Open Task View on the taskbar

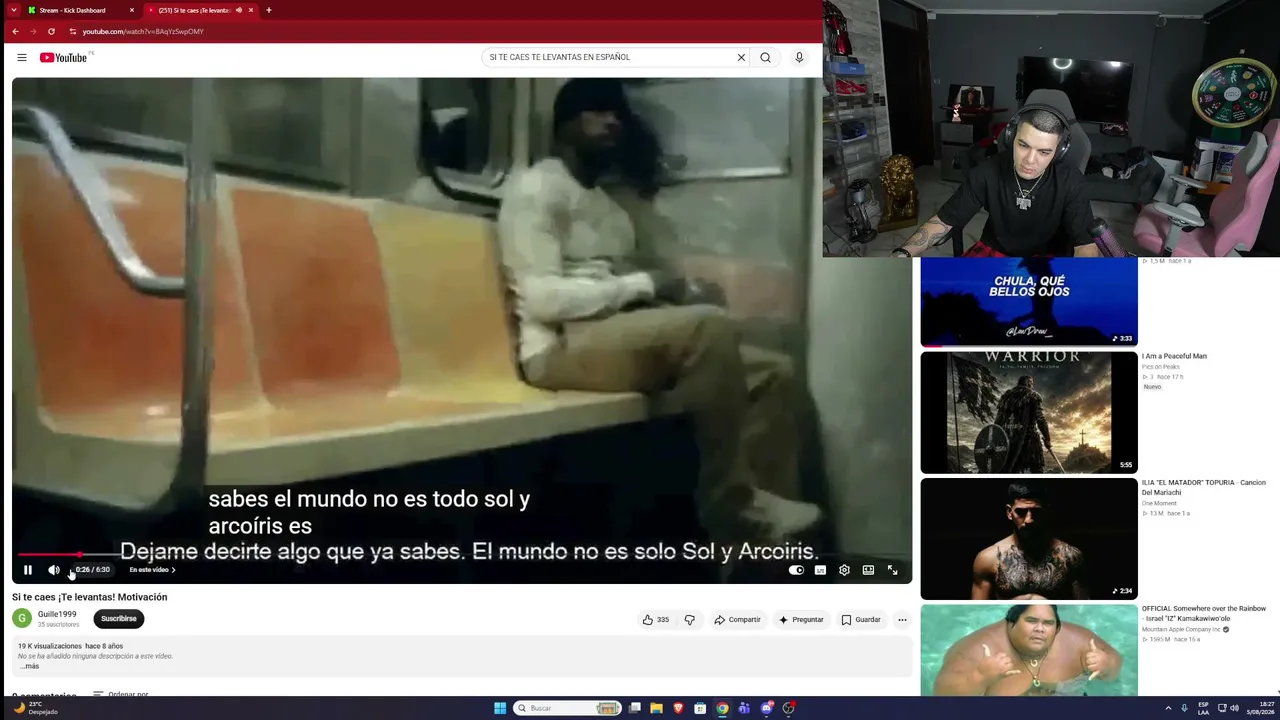634,708
